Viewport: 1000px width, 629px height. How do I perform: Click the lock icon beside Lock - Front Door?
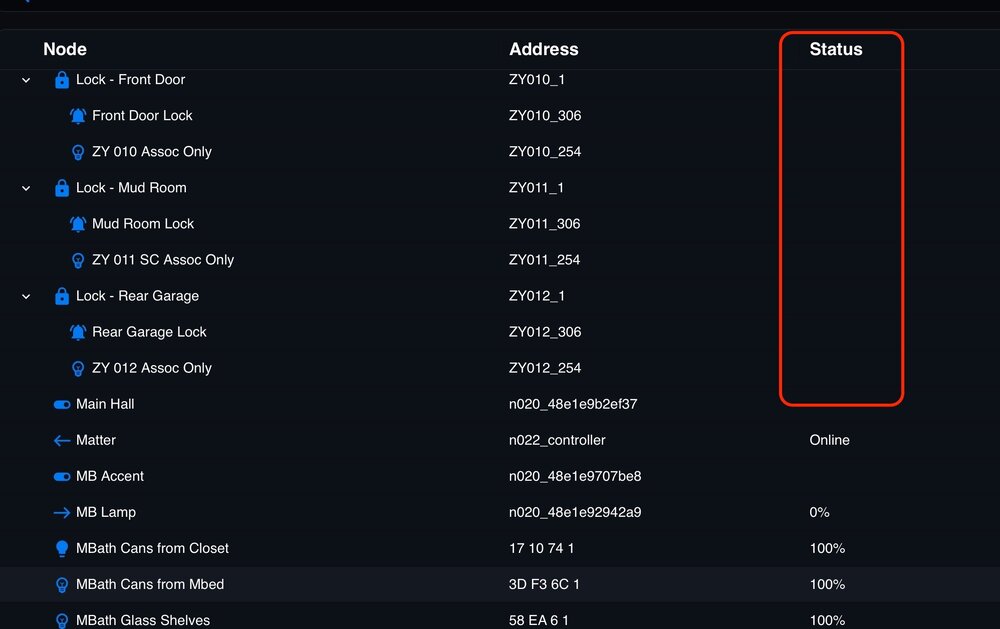[62, 80]
